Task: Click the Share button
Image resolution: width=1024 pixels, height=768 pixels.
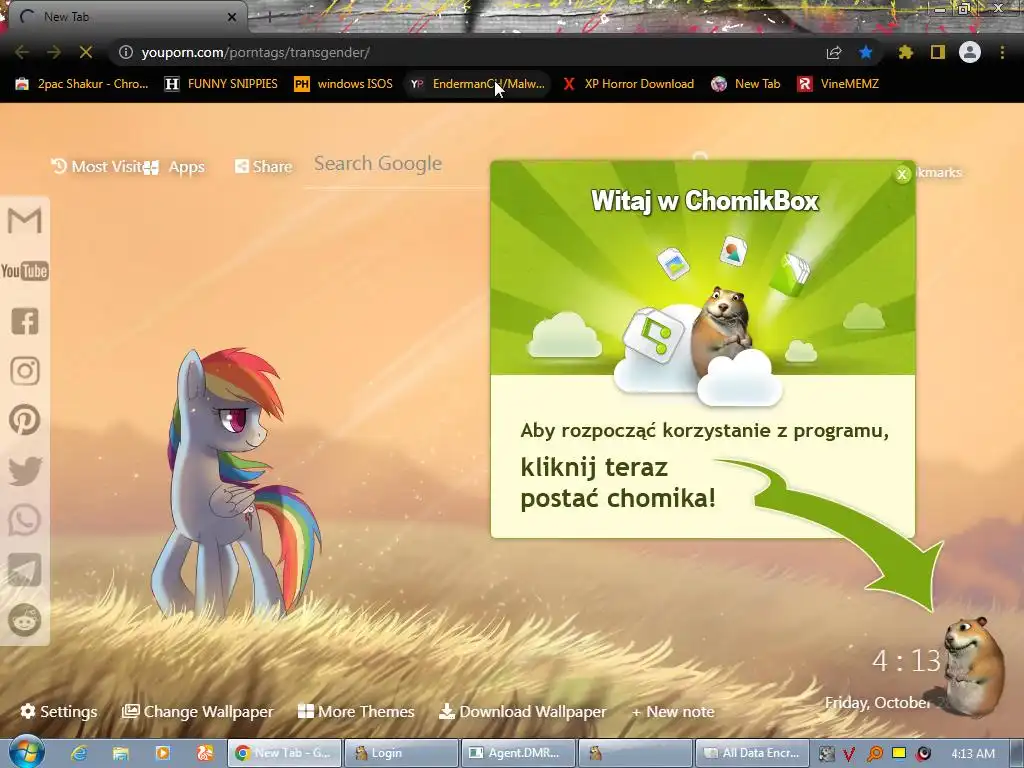Action: (x=264, y=167)
